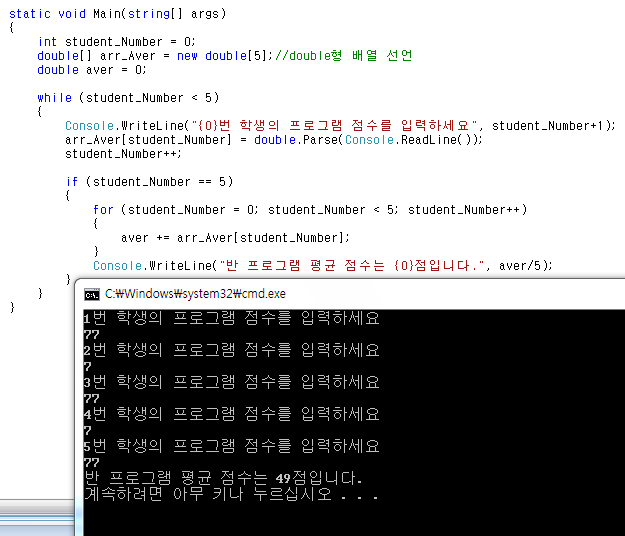This screenshot has width=625, height=536.
Task: Click Console.WriteLine with '평균 점수는' string
Action: (x=323, y=265)
